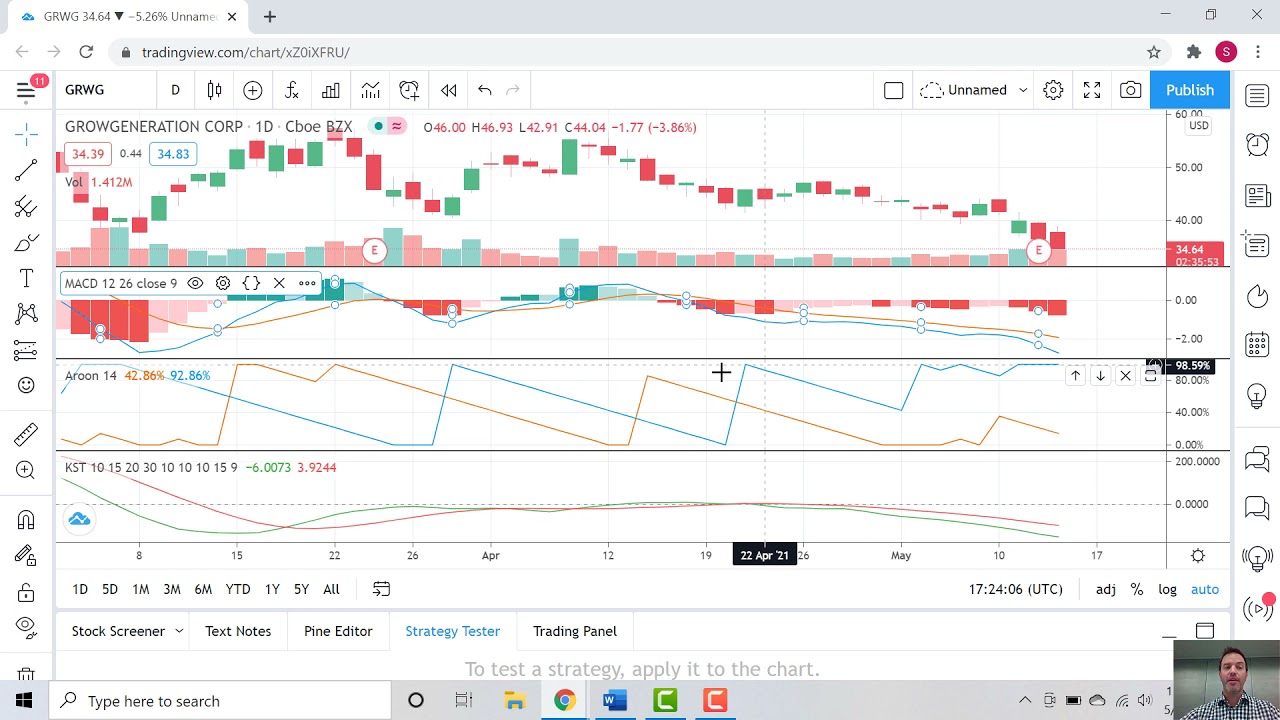Screen dimensions: 1280x720
Task: Select the zoom in tool
Action: point(26,470)
